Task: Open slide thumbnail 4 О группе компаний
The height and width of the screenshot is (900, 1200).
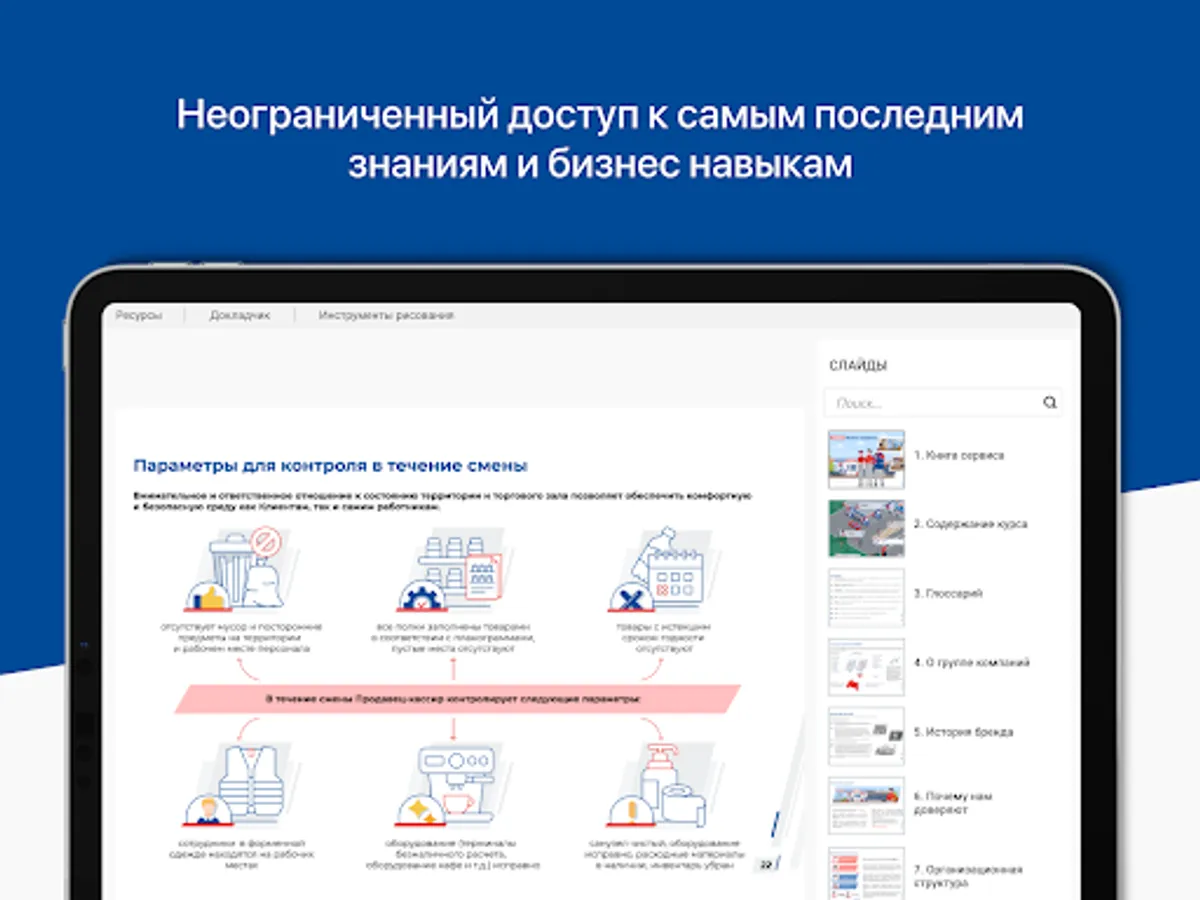Action: coord(866,667)
